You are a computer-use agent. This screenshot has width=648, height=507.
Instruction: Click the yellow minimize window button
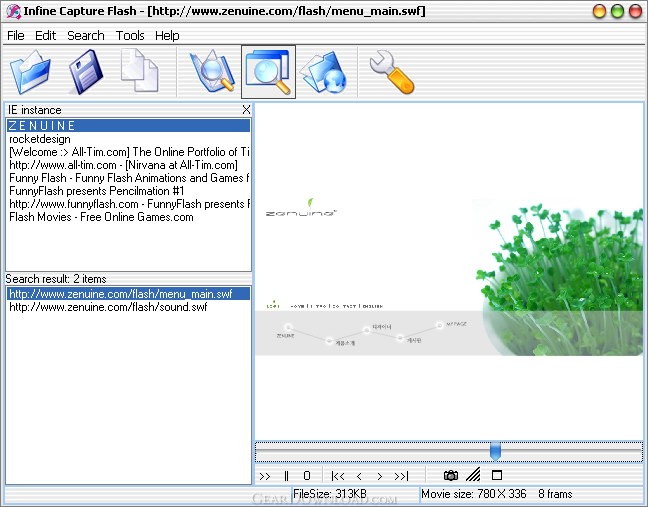point(599,11)
